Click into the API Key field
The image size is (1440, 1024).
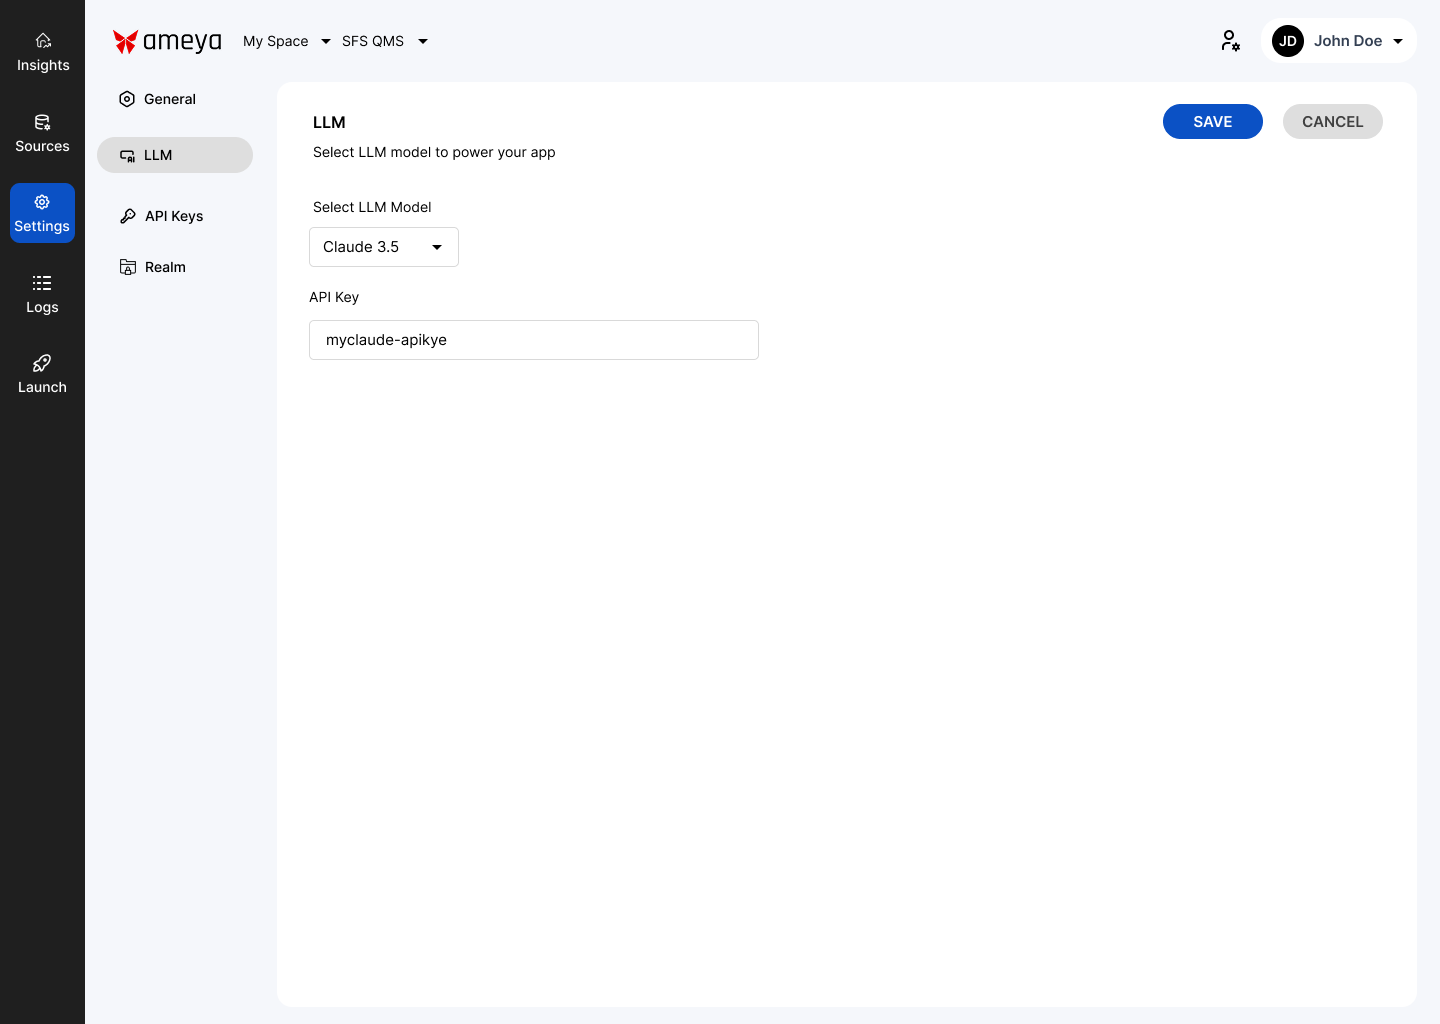(534, 340)
